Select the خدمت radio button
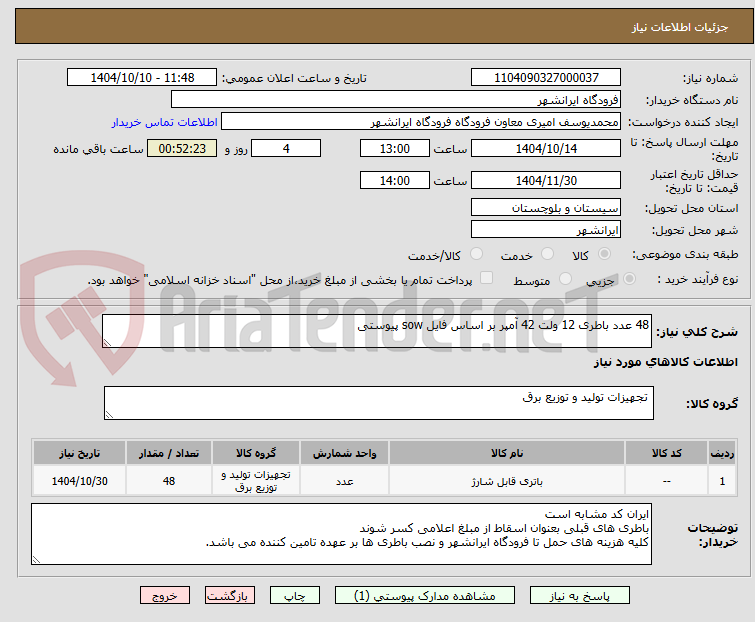The image size is (755, 622). click(547, 254)
